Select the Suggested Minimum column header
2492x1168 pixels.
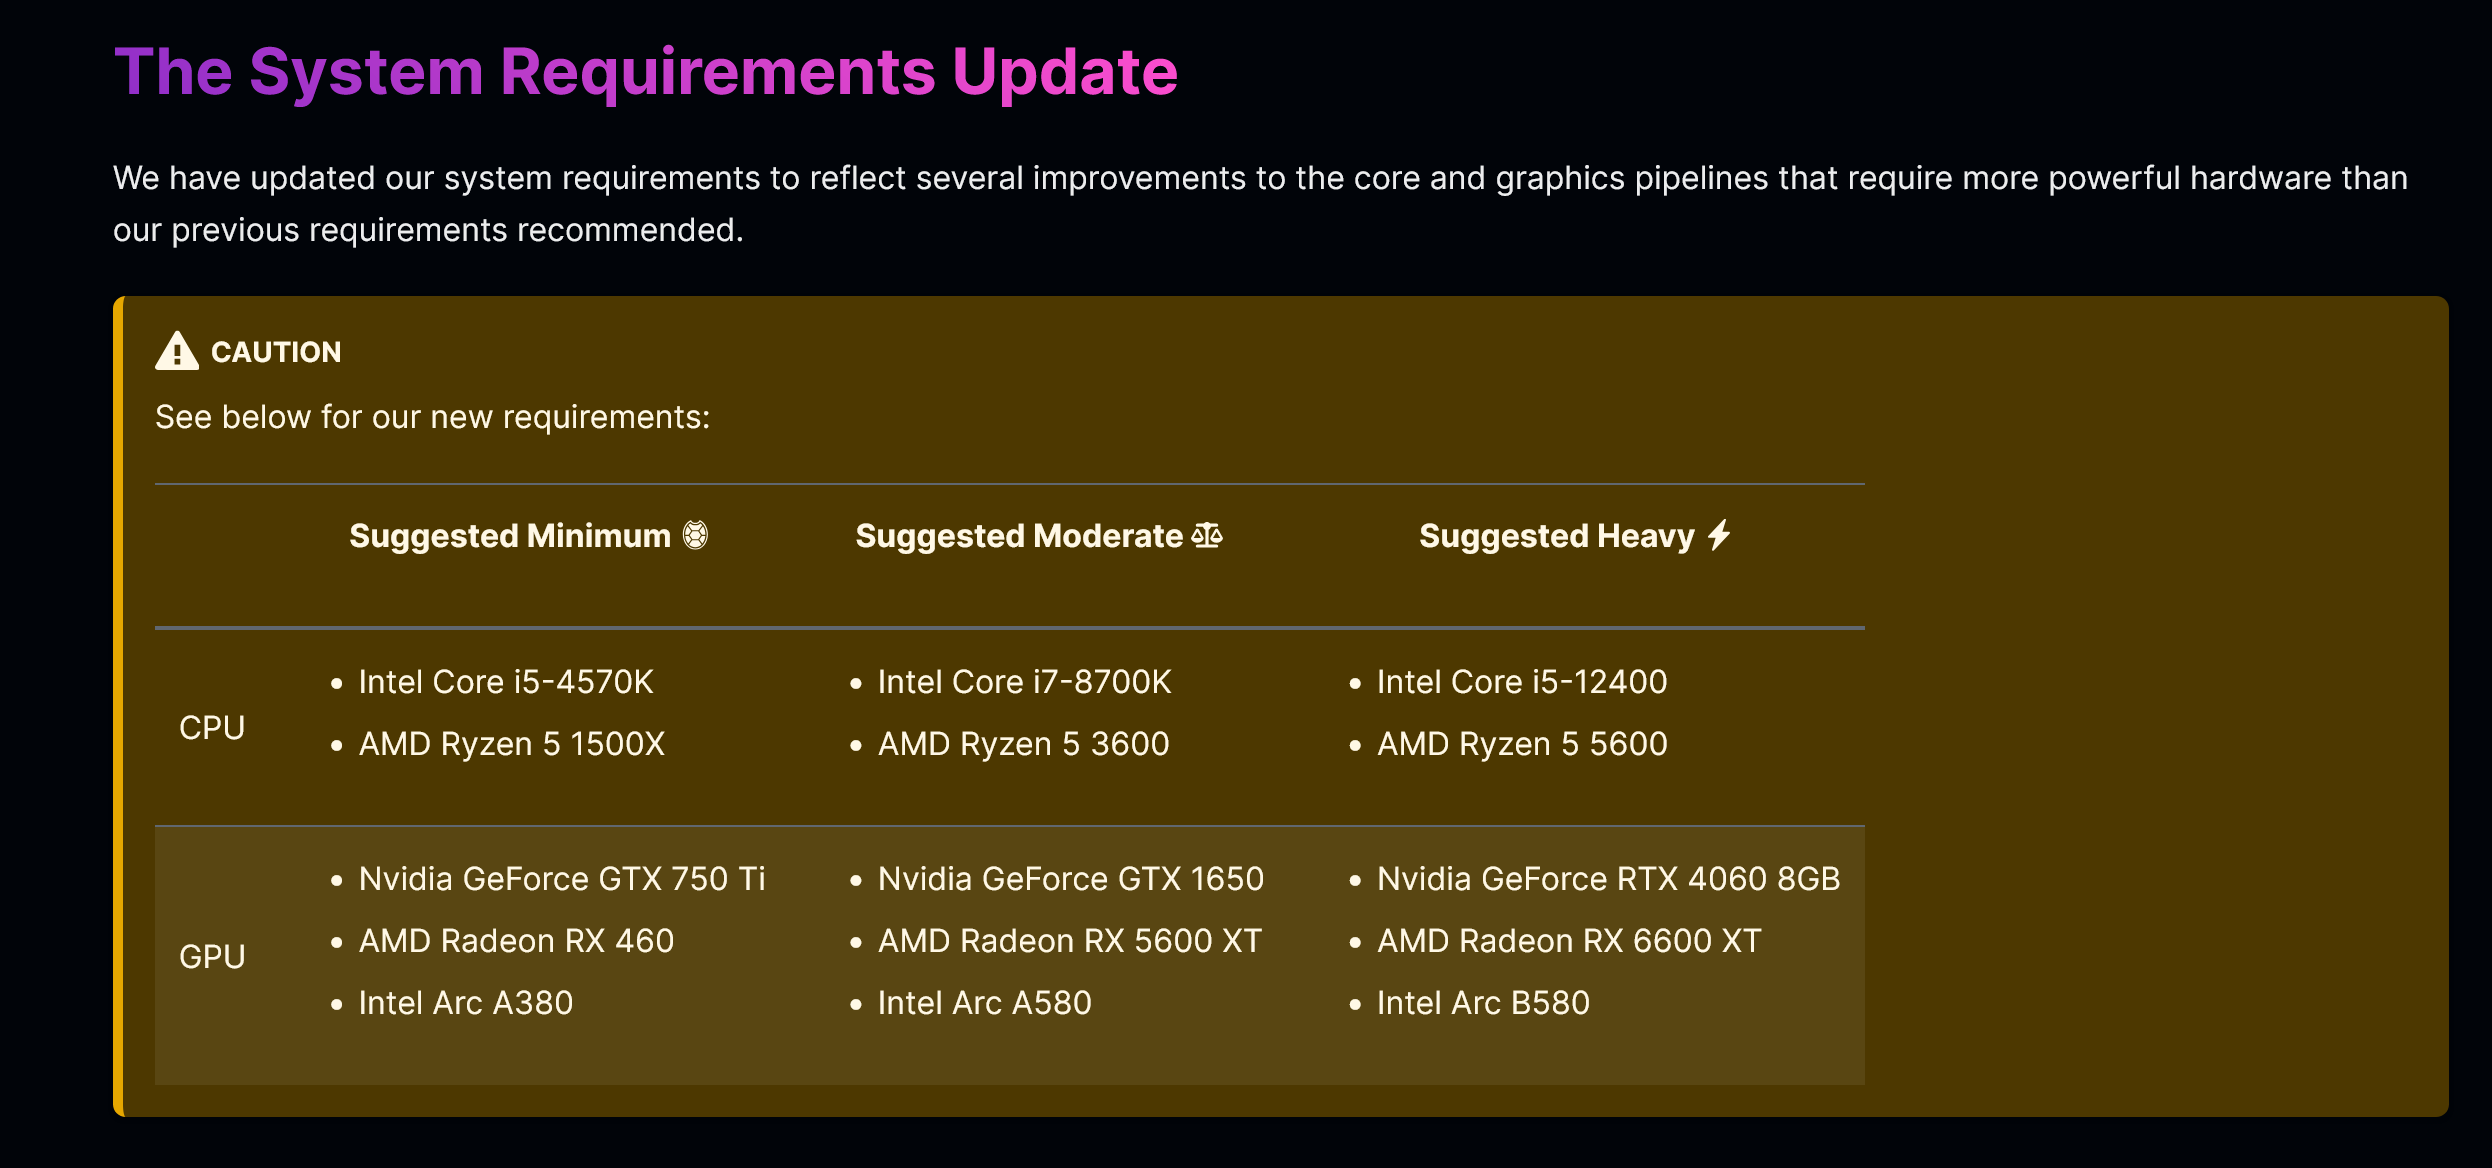[528, 536]
